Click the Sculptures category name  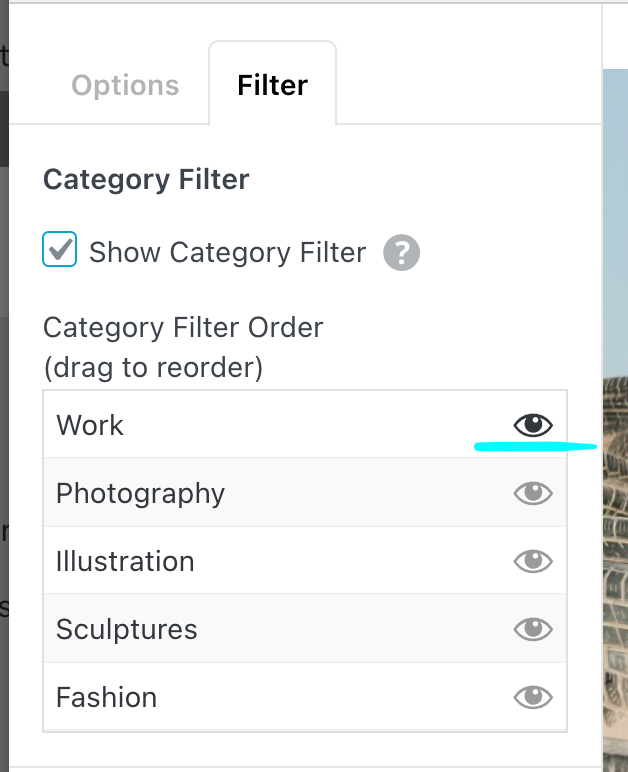click(x=127, y=629)
